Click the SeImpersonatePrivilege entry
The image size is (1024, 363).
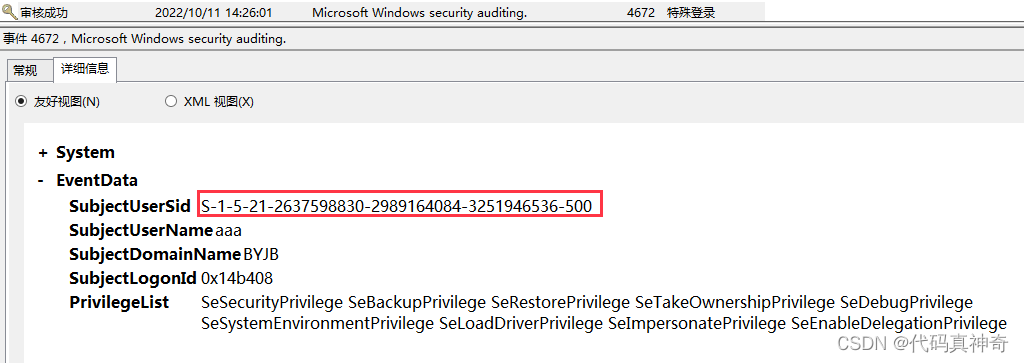click(x=697, y=323)
